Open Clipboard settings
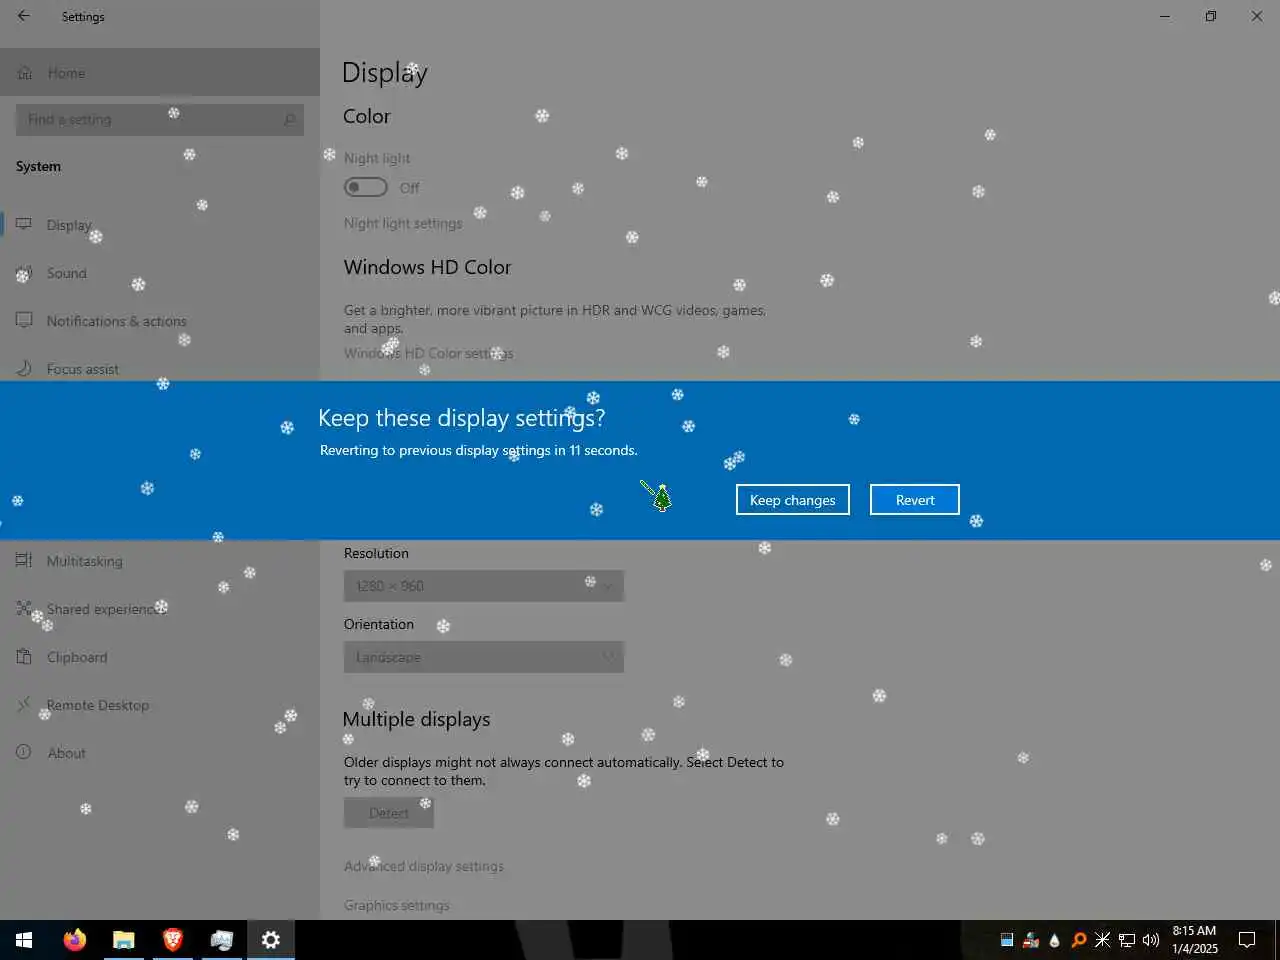1280x960 pixels. [x=160, y=657]
